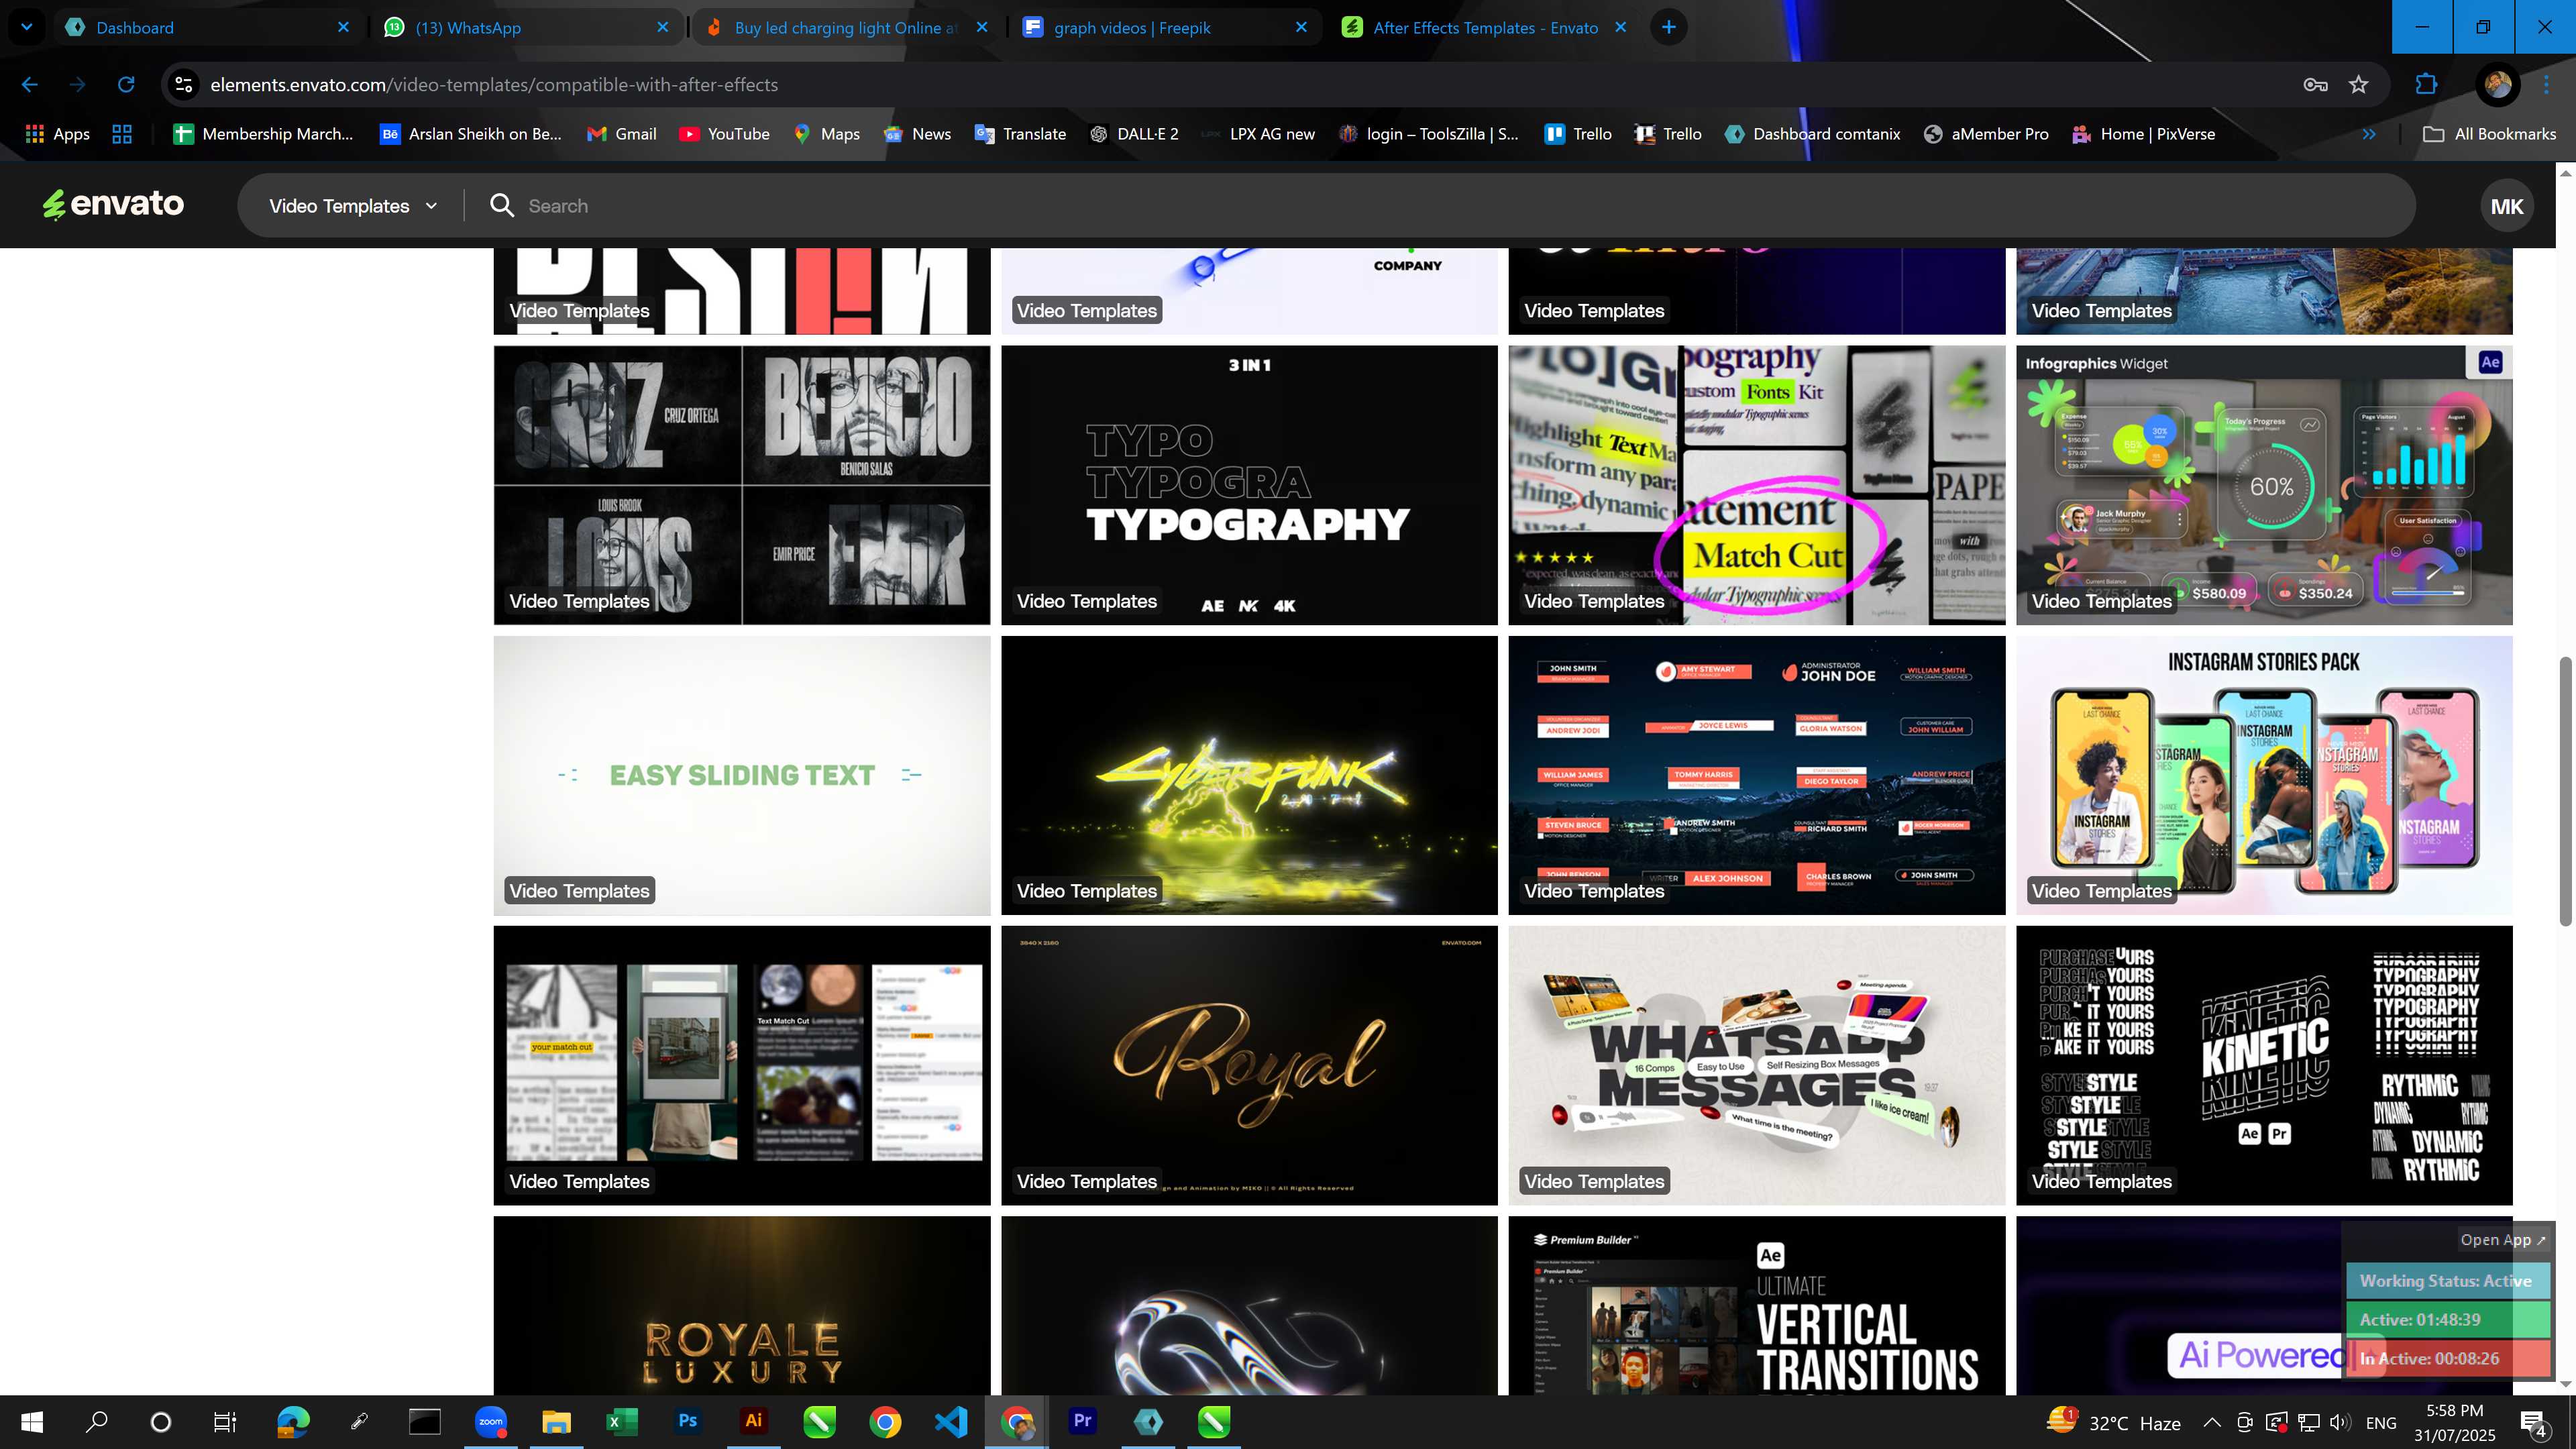Switch to the Buy led charging light tab
Image resolution: width=2576 pixels, height=1449 pixels.
point(845,27)
